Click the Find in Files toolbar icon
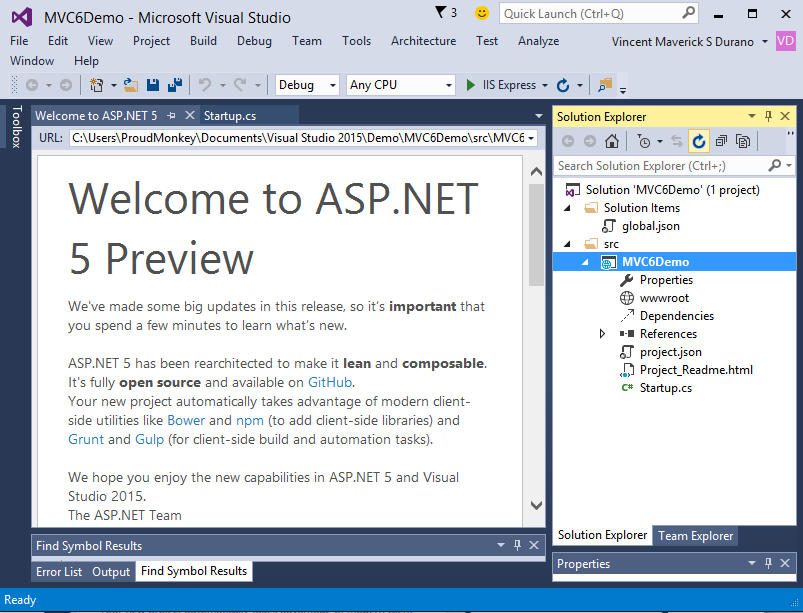The width and height of the screenshot is (803, 613). (605, 85)
